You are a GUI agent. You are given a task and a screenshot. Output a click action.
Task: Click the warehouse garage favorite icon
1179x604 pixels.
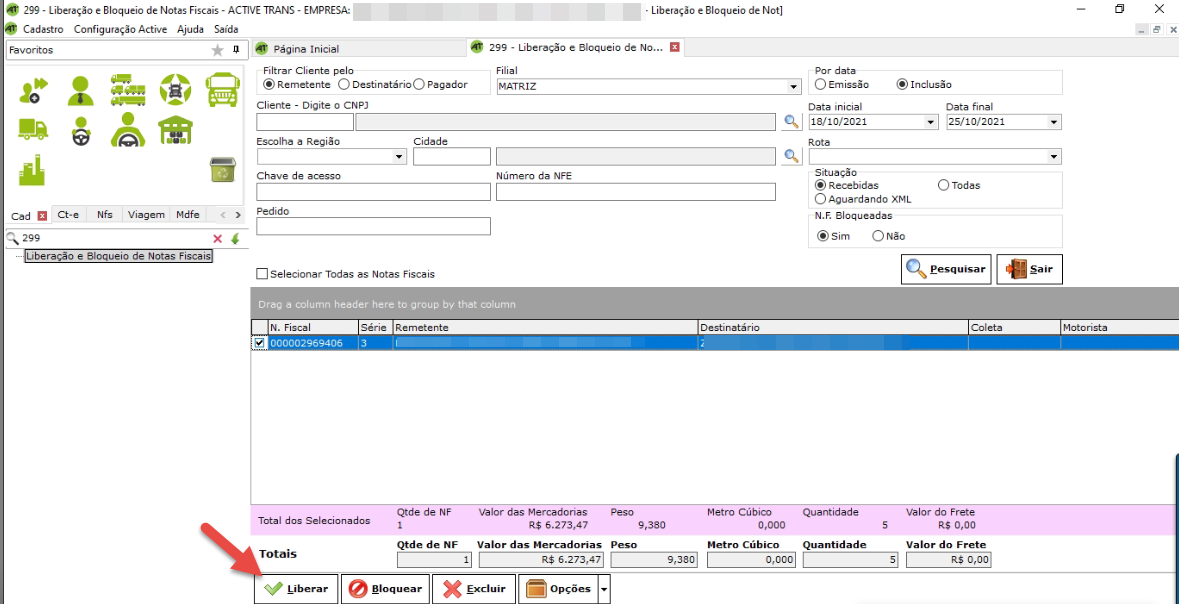pyautogui.click(x=175, y=130)
